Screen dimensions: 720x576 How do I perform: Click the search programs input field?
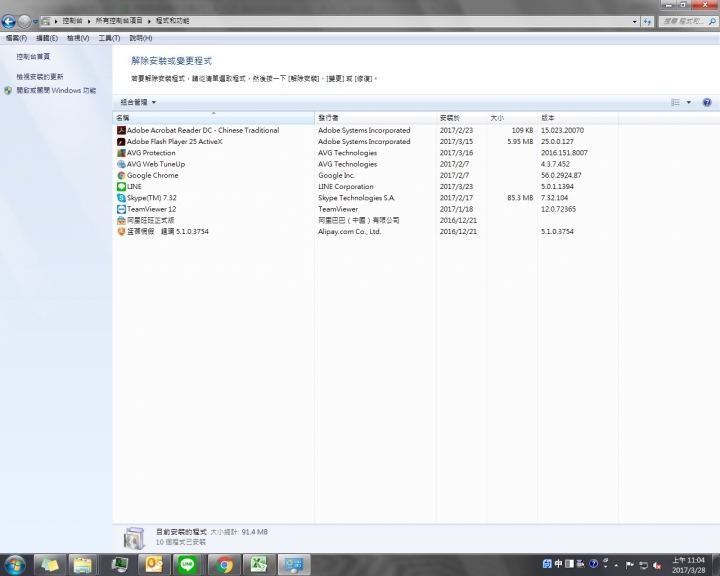[x=683, y=21]
